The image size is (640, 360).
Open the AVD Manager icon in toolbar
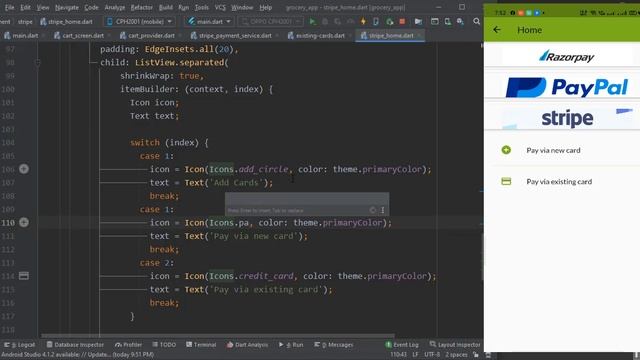(448, 21)
